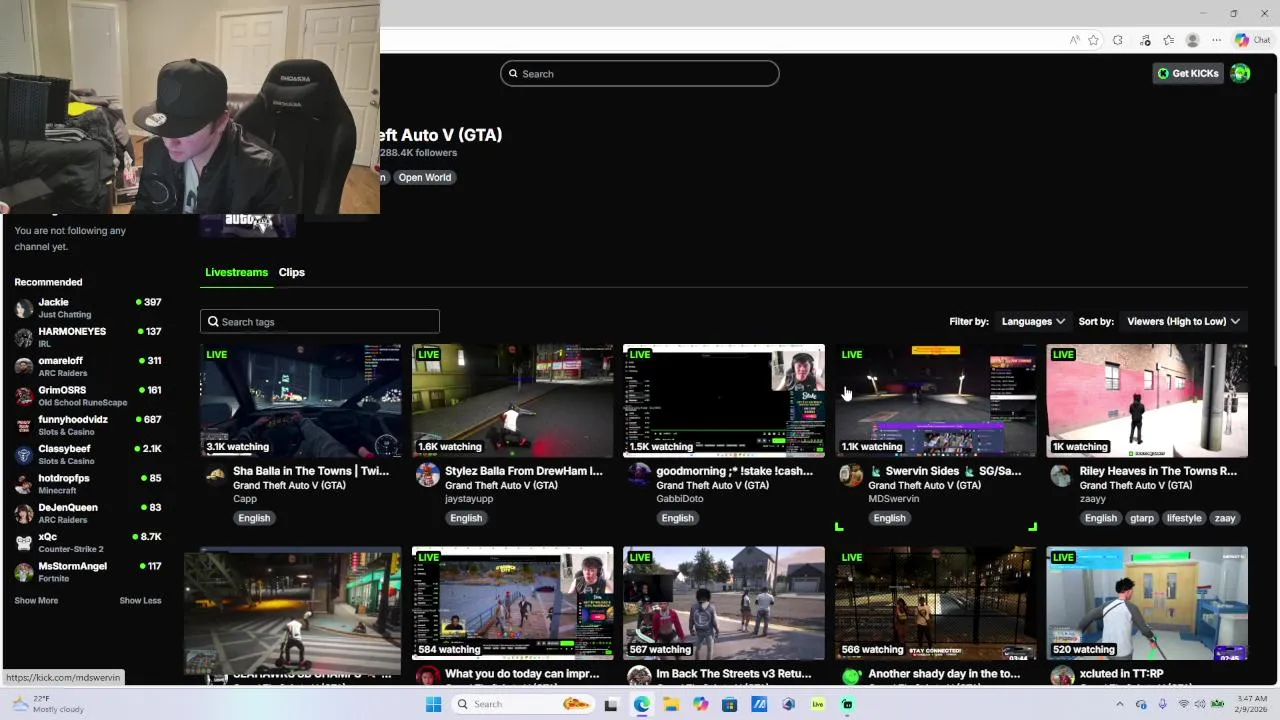Click MsStormAngel channel avatar
Screen dimensions: 1280x720
pyautogui.click(x=24, y=572)
